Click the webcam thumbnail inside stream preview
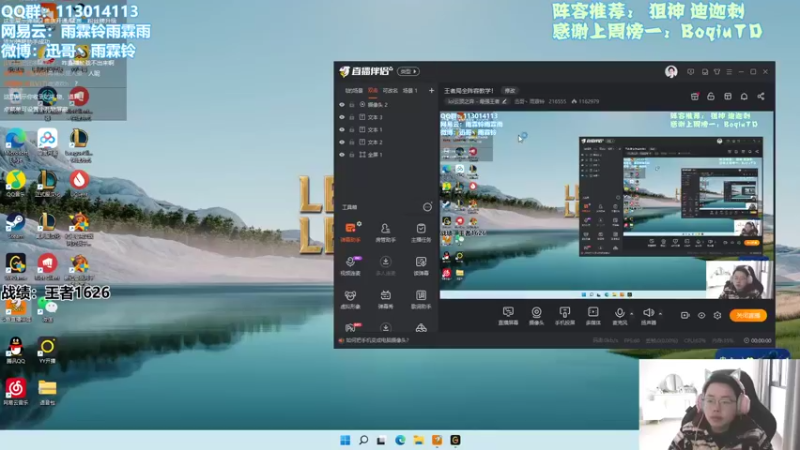The image size is (800, 450). click(x=738, y=280)
